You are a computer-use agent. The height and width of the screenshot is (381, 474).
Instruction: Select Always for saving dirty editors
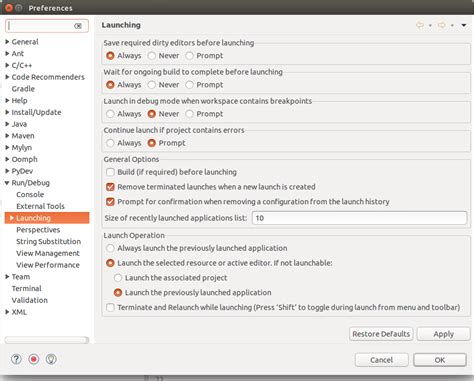tap(110, 56)
